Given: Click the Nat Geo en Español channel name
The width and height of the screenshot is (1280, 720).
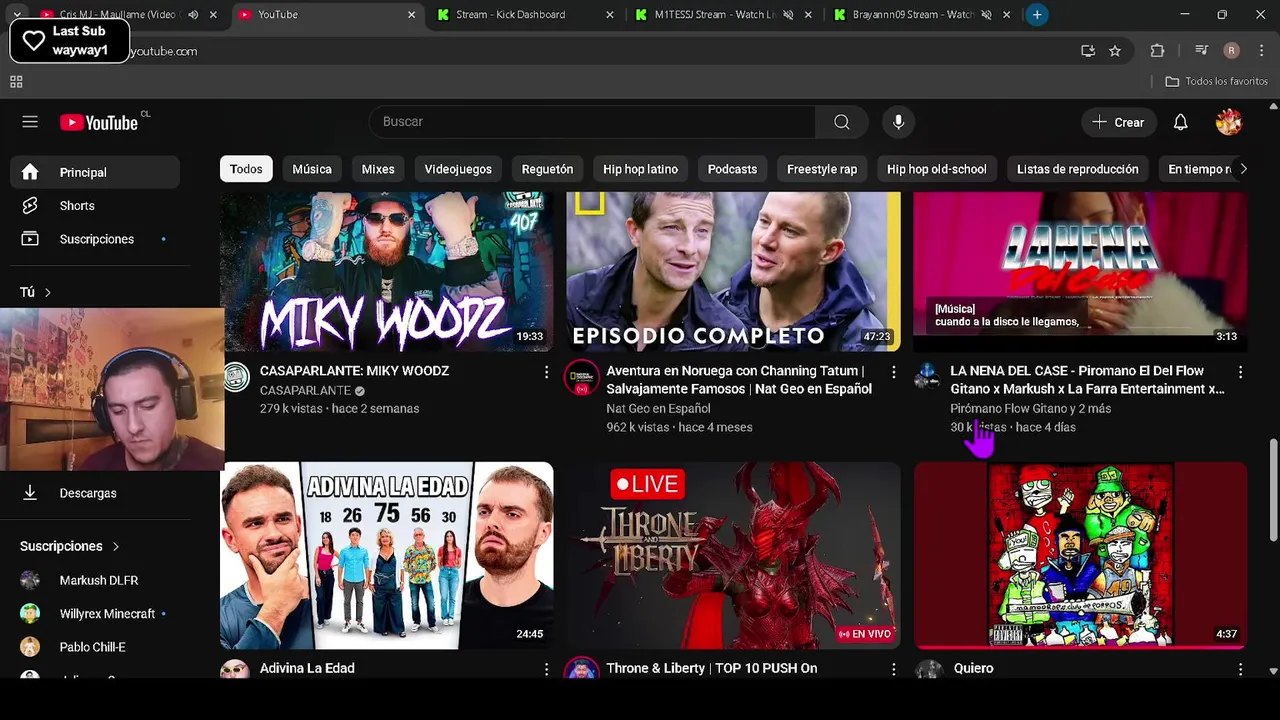Looking at the screenshot, I should pyautogui.click(x=658, y=408).
